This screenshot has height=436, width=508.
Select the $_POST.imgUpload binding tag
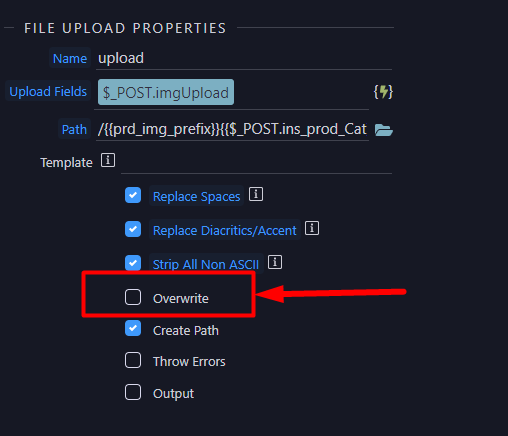point(166,92)
